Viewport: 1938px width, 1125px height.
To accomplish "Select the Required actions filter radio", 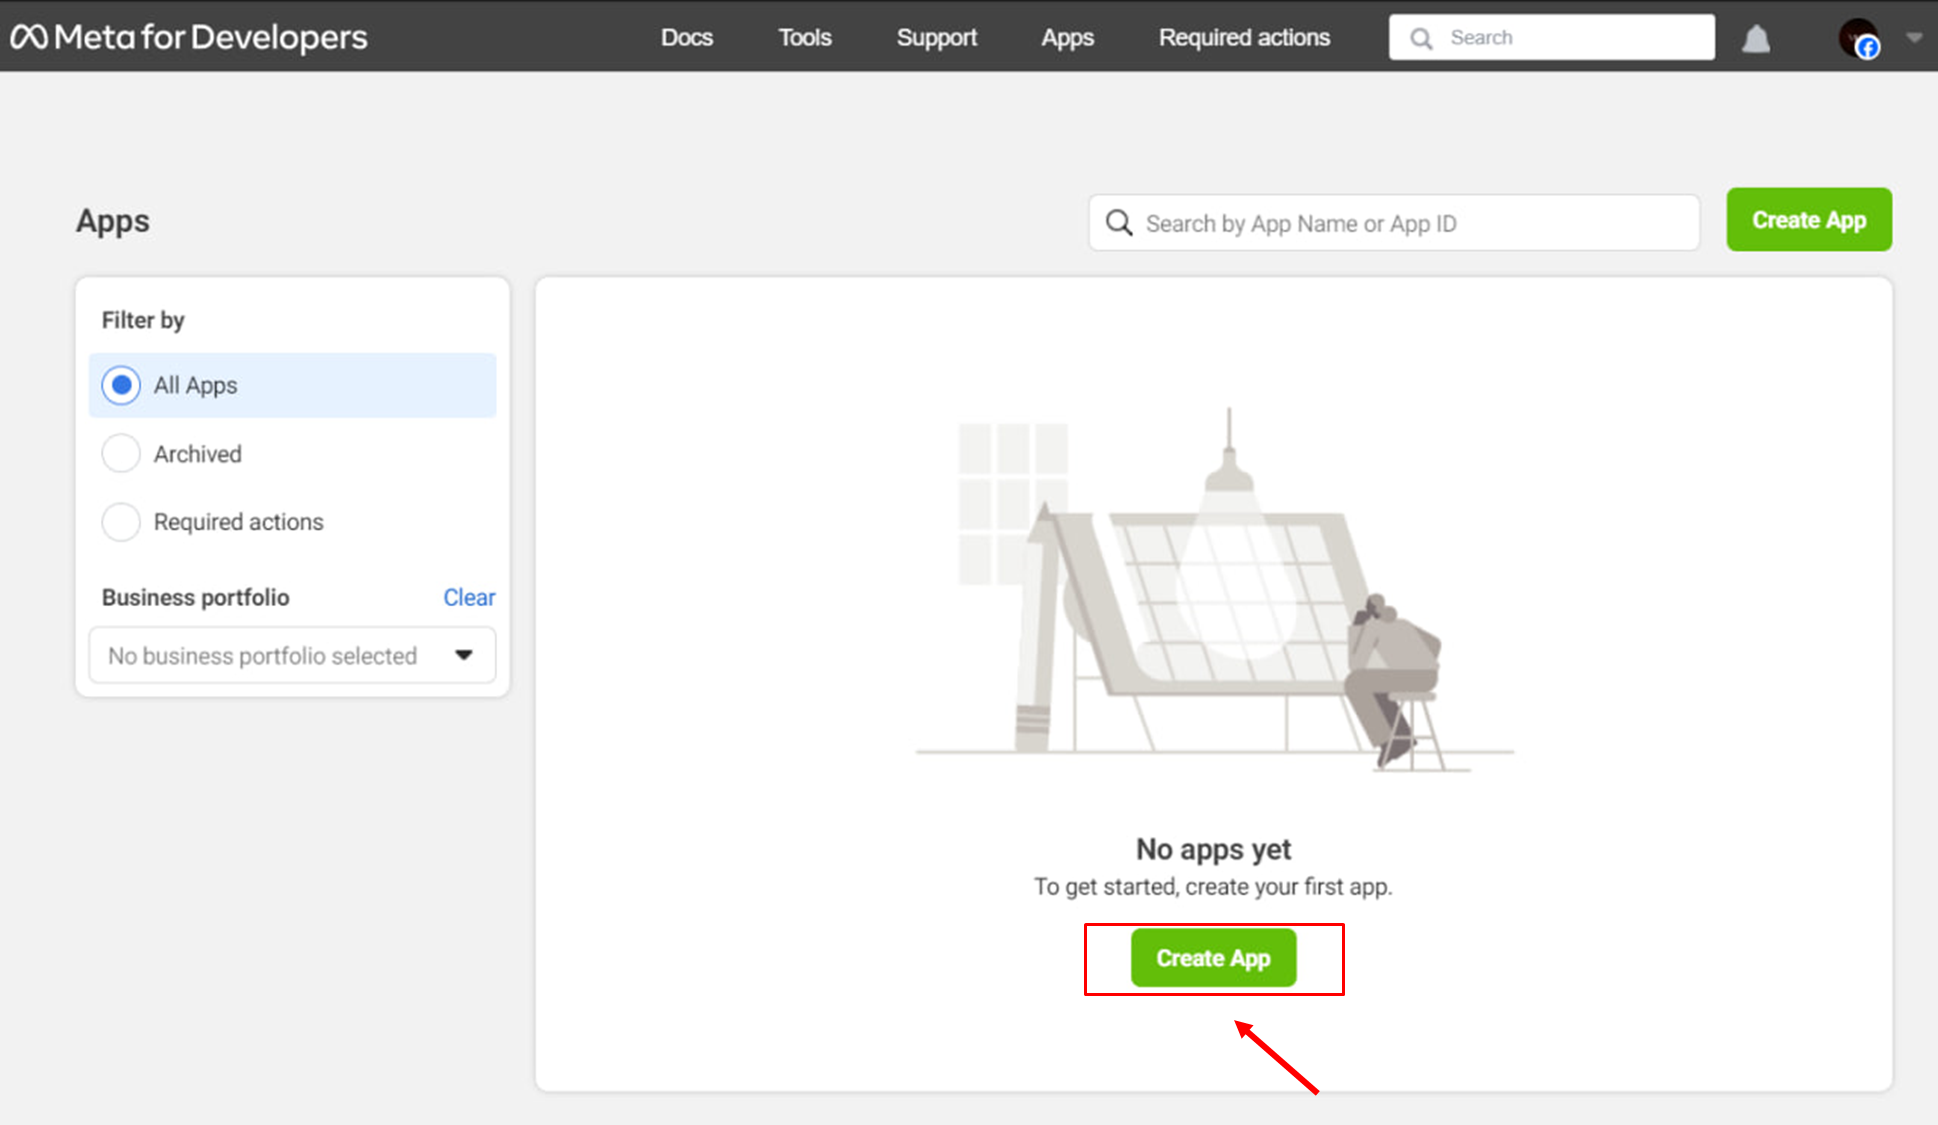I will click(x=121, y=522).
